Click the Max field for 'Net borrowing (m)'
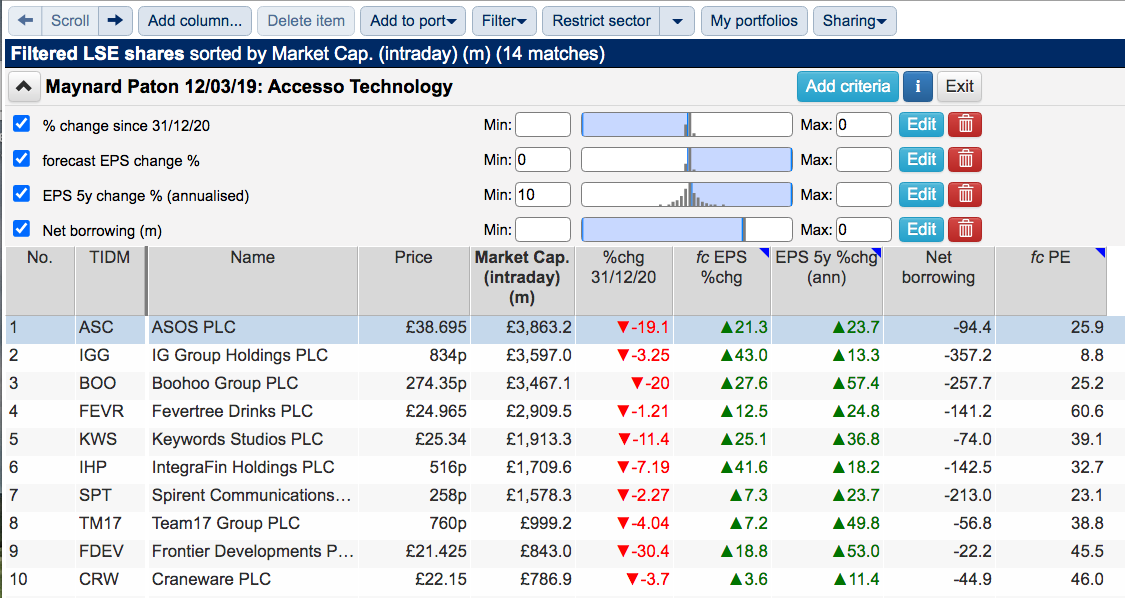This screenshot has width=1125, height=598. 864,230
